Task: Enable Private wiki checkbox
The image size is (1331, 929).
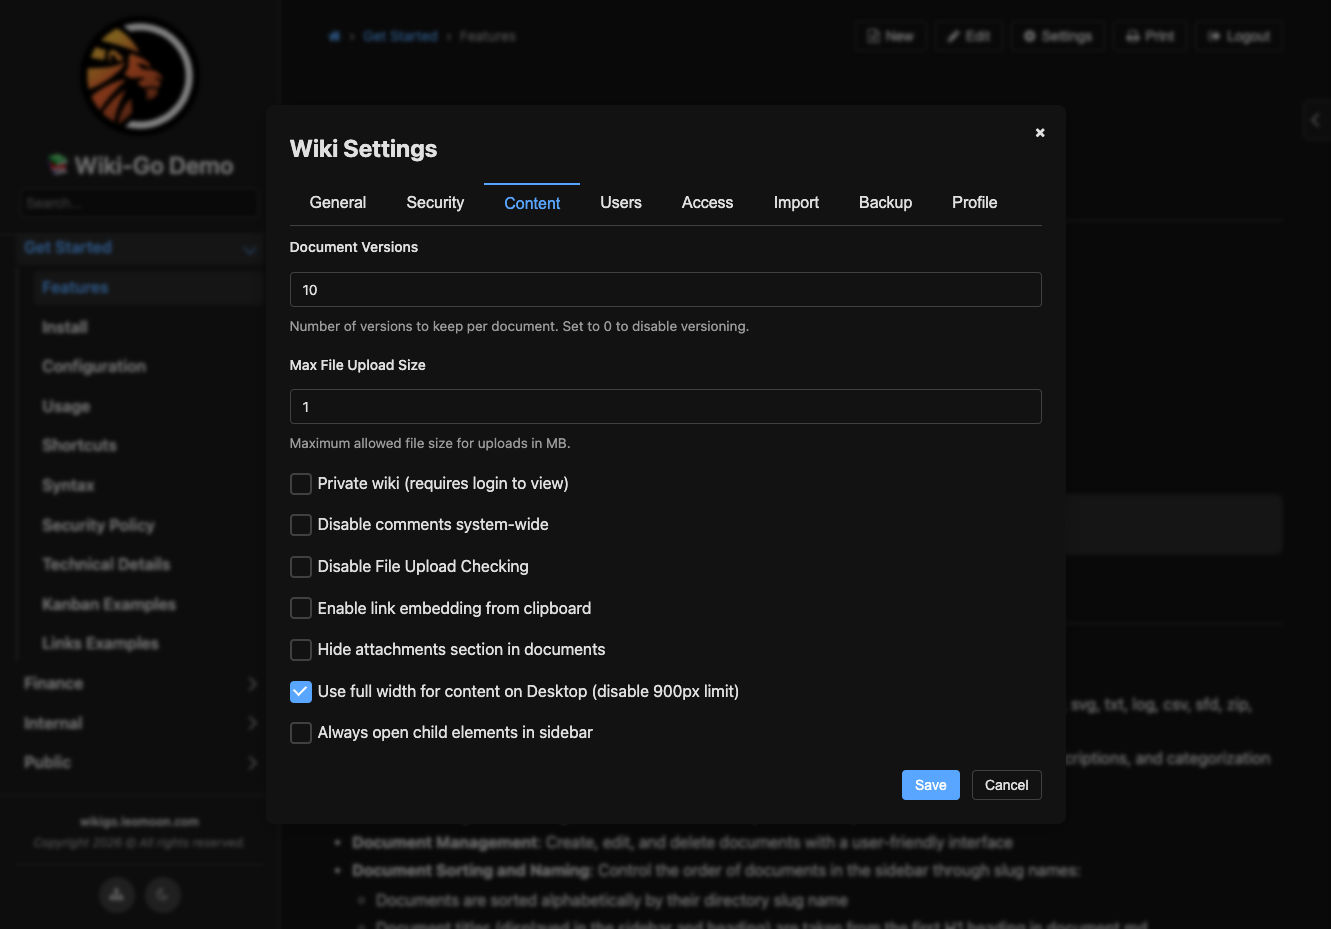Action: coord(300,484)
